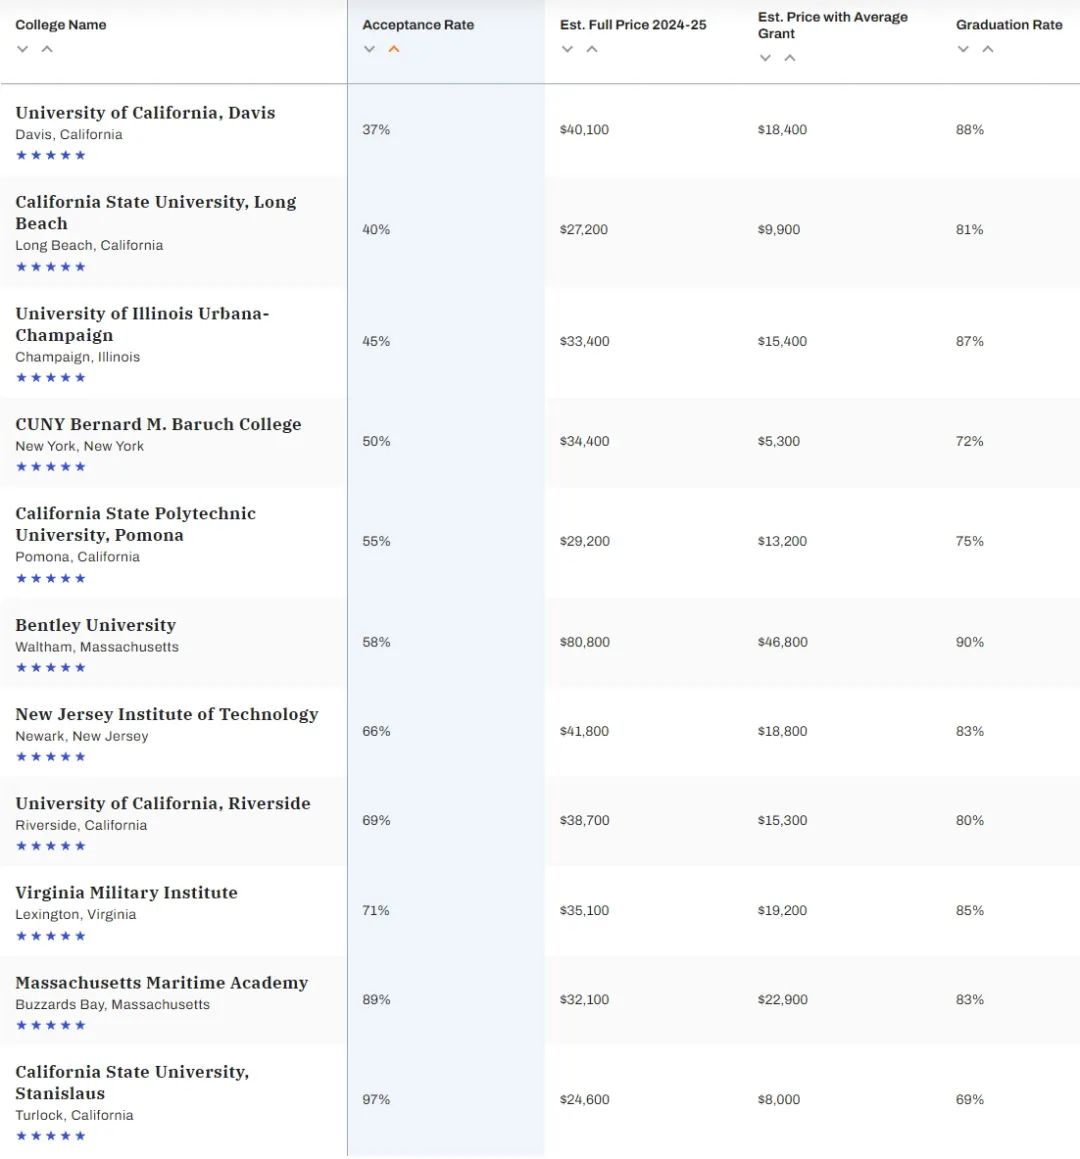This screenshot has width=1080, height=1159.
Task: Sort Est. Full Price descending
Action: click(568, 49)
